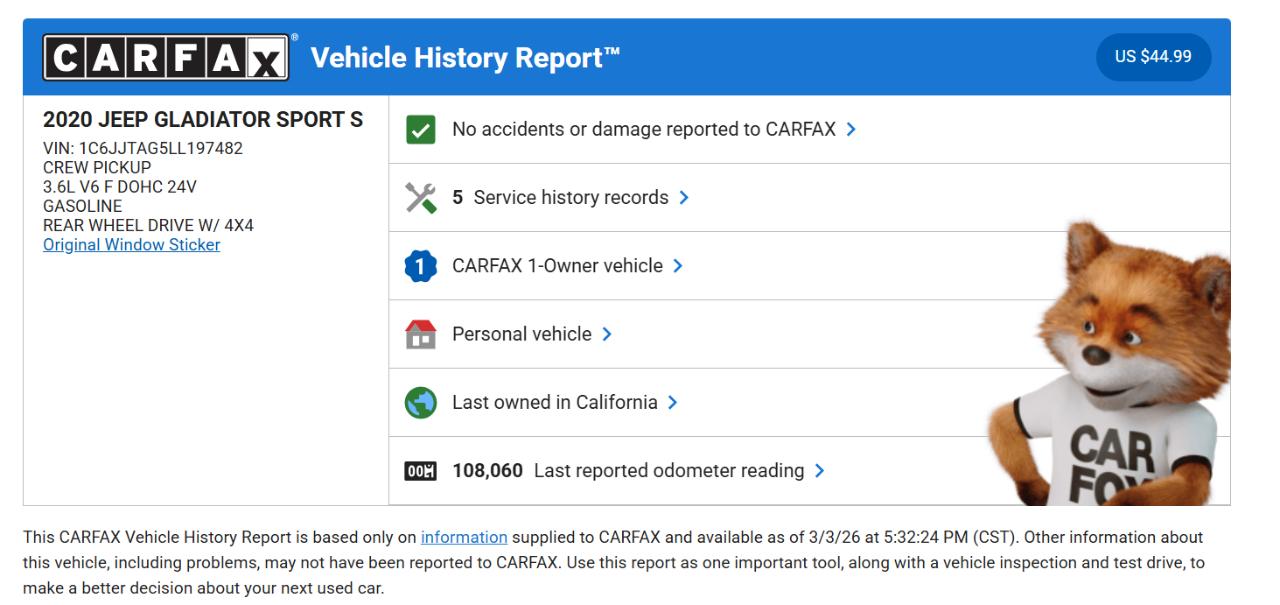Click the wrench service history icon
Viewport: 1280px width, 605px height.
pos(421,198)
